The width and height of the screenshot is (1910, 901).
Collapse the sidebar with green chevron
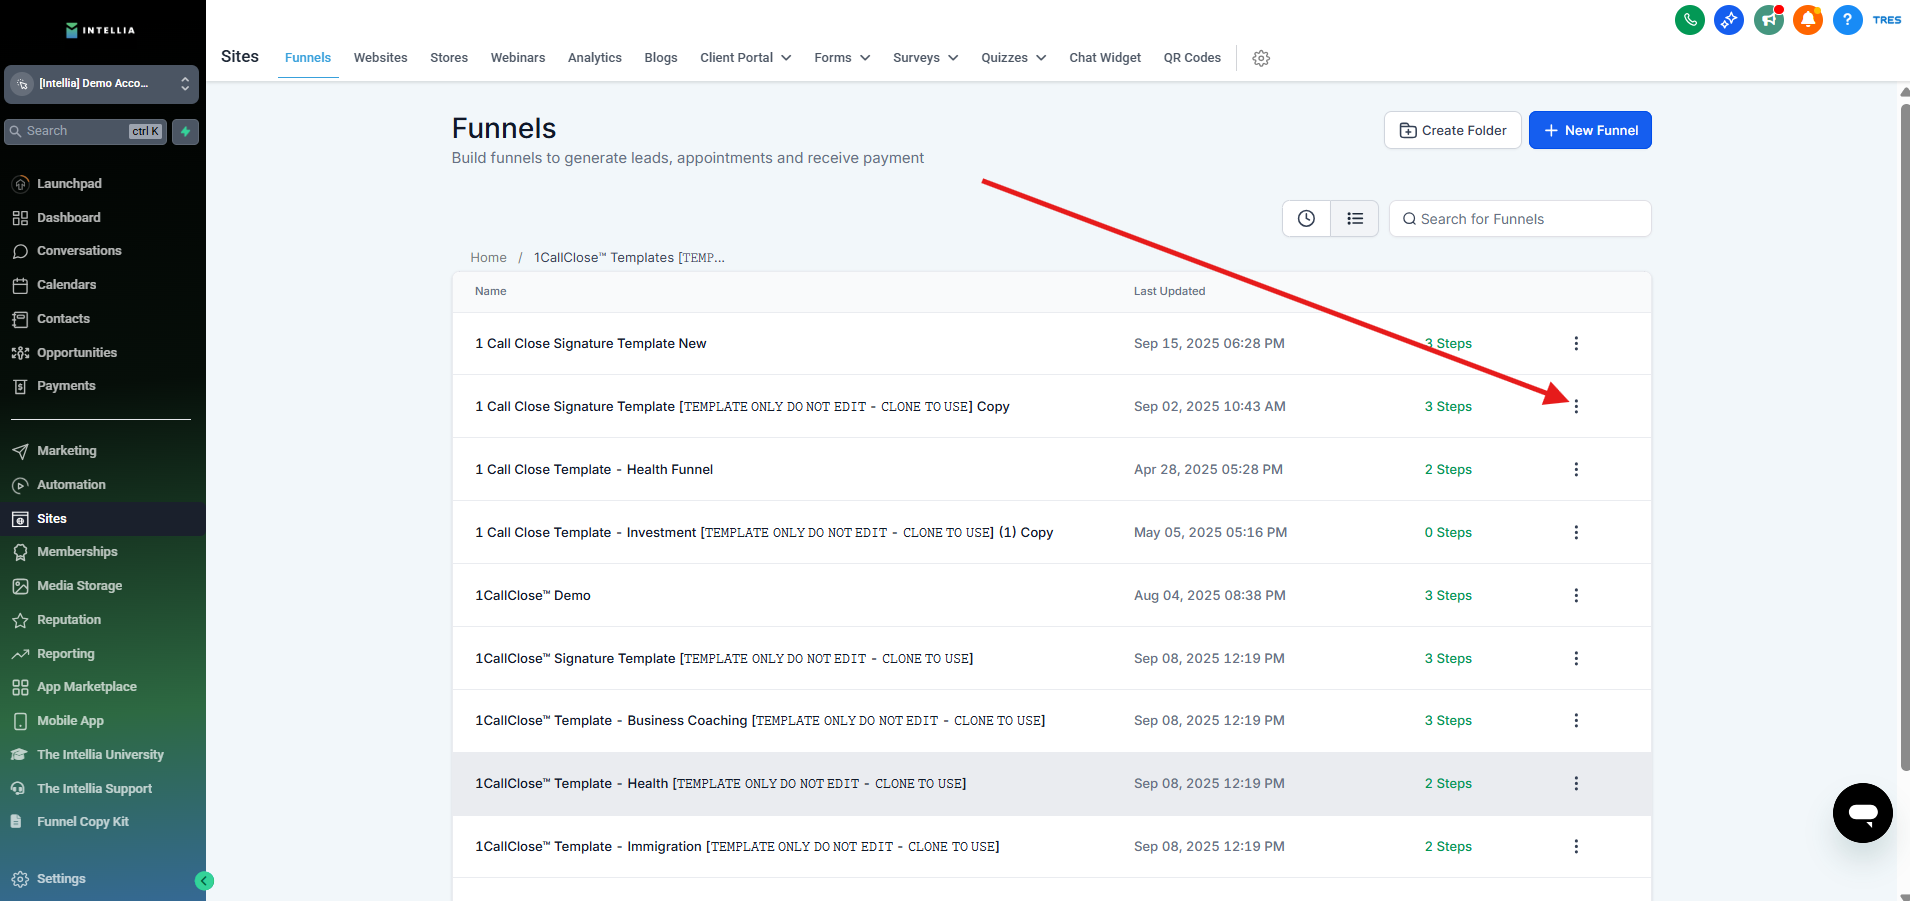[204, 881]
